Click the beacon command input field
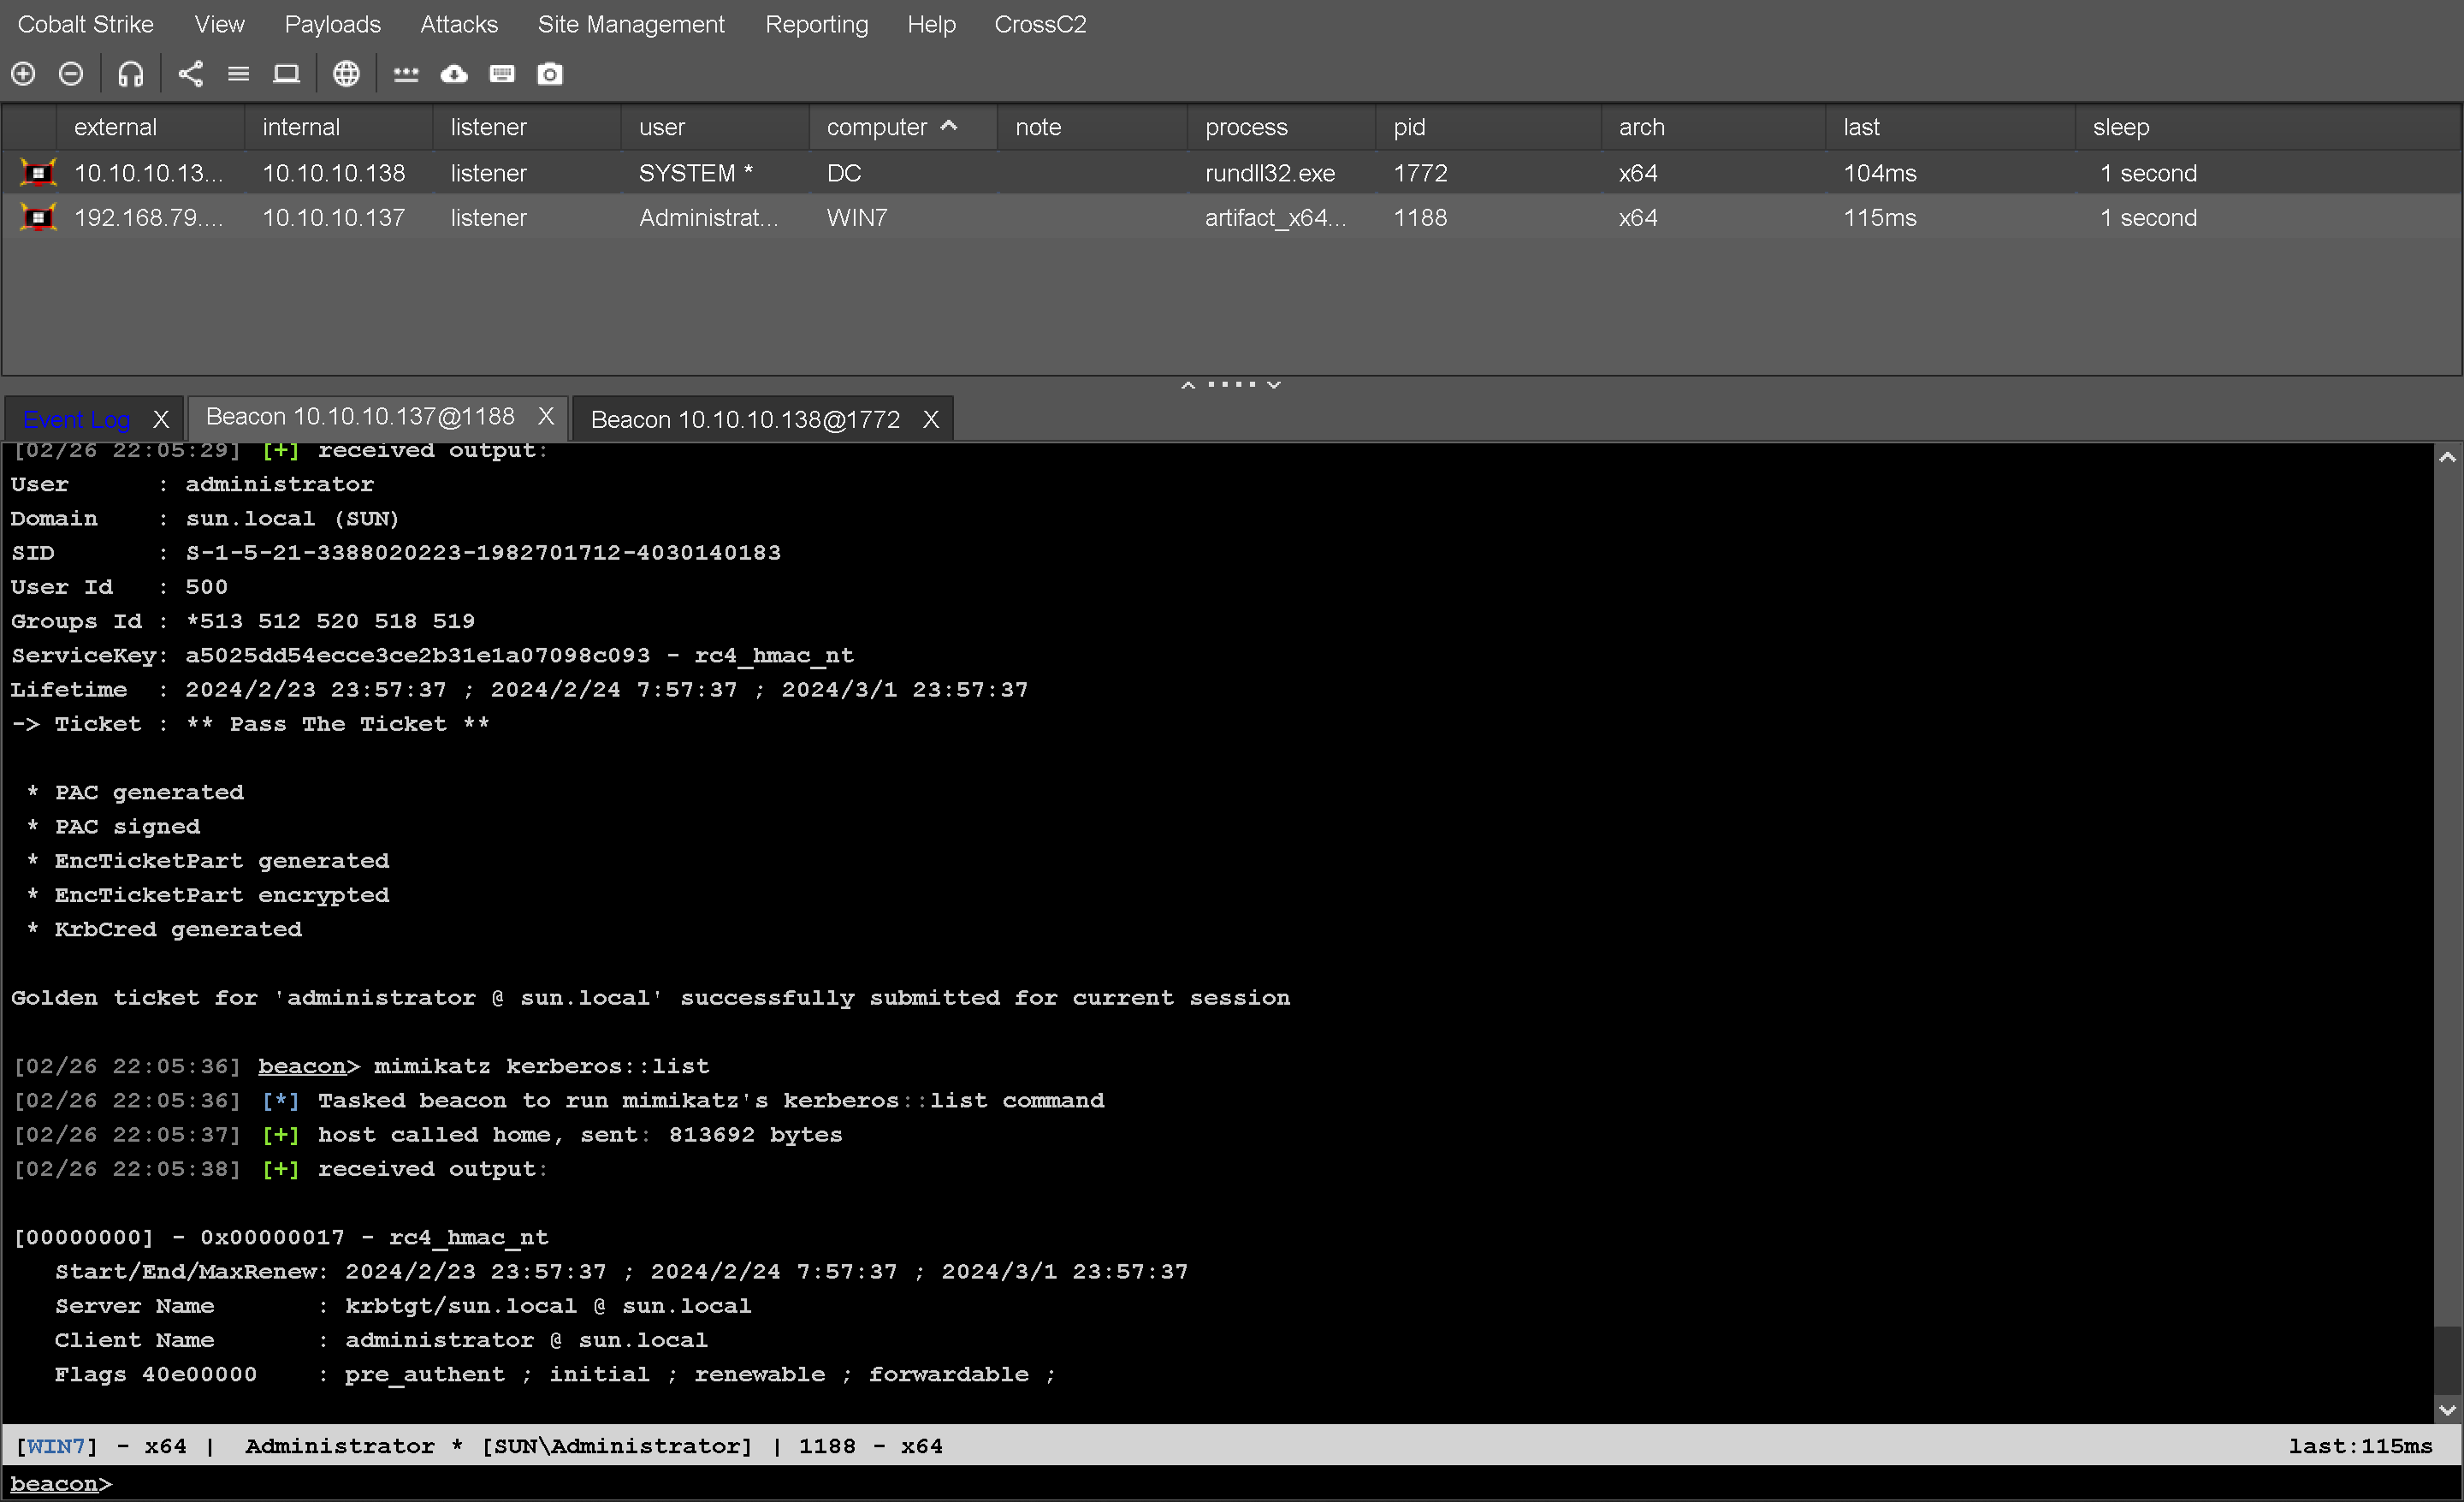The width and height of the screenshot is (2464, 1502). (x=1200, y=1484)
